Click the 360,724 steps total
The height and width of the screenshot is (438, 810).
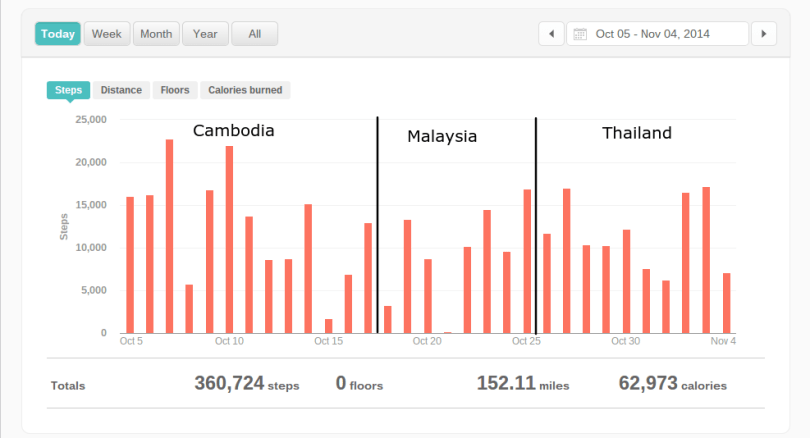246,384
